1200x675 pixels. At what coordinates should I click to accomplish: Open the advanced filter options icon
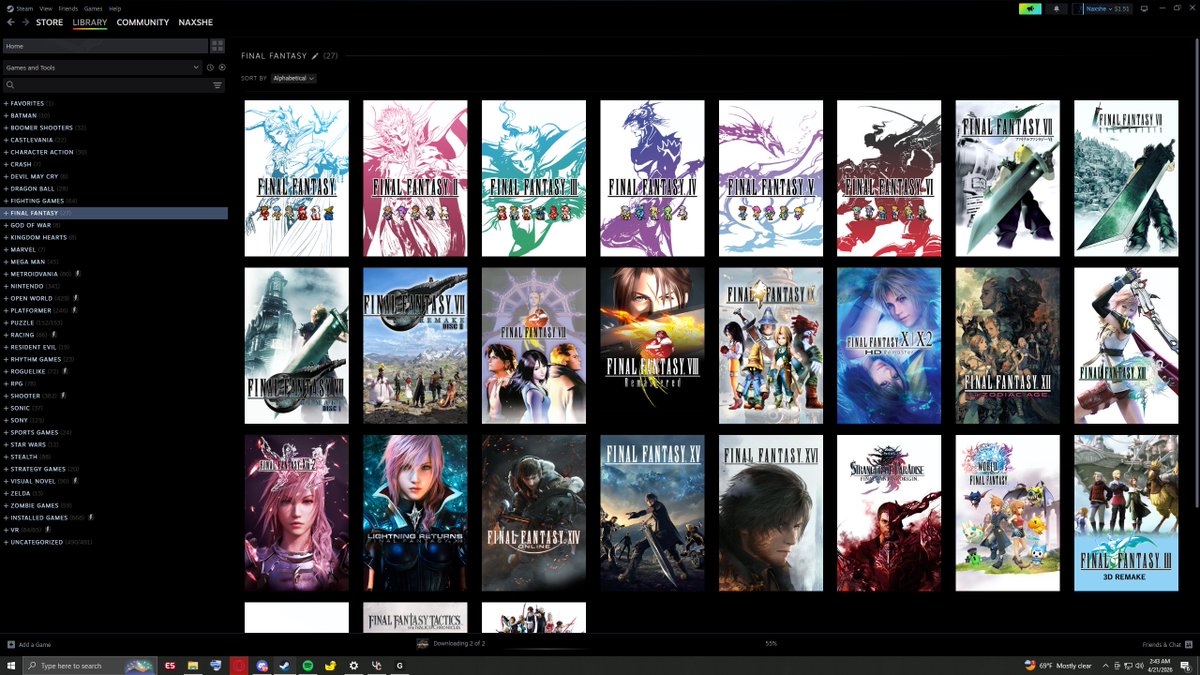click(217, 85)
